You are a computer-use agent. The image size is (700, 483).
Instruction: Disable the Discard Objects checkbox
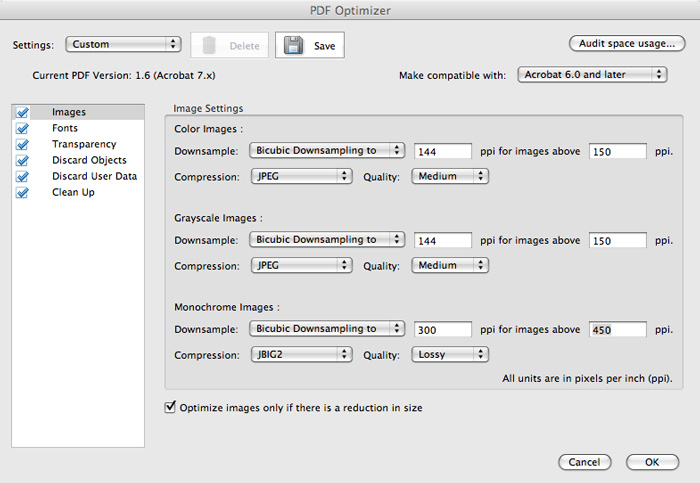click(x=22, y=161)
